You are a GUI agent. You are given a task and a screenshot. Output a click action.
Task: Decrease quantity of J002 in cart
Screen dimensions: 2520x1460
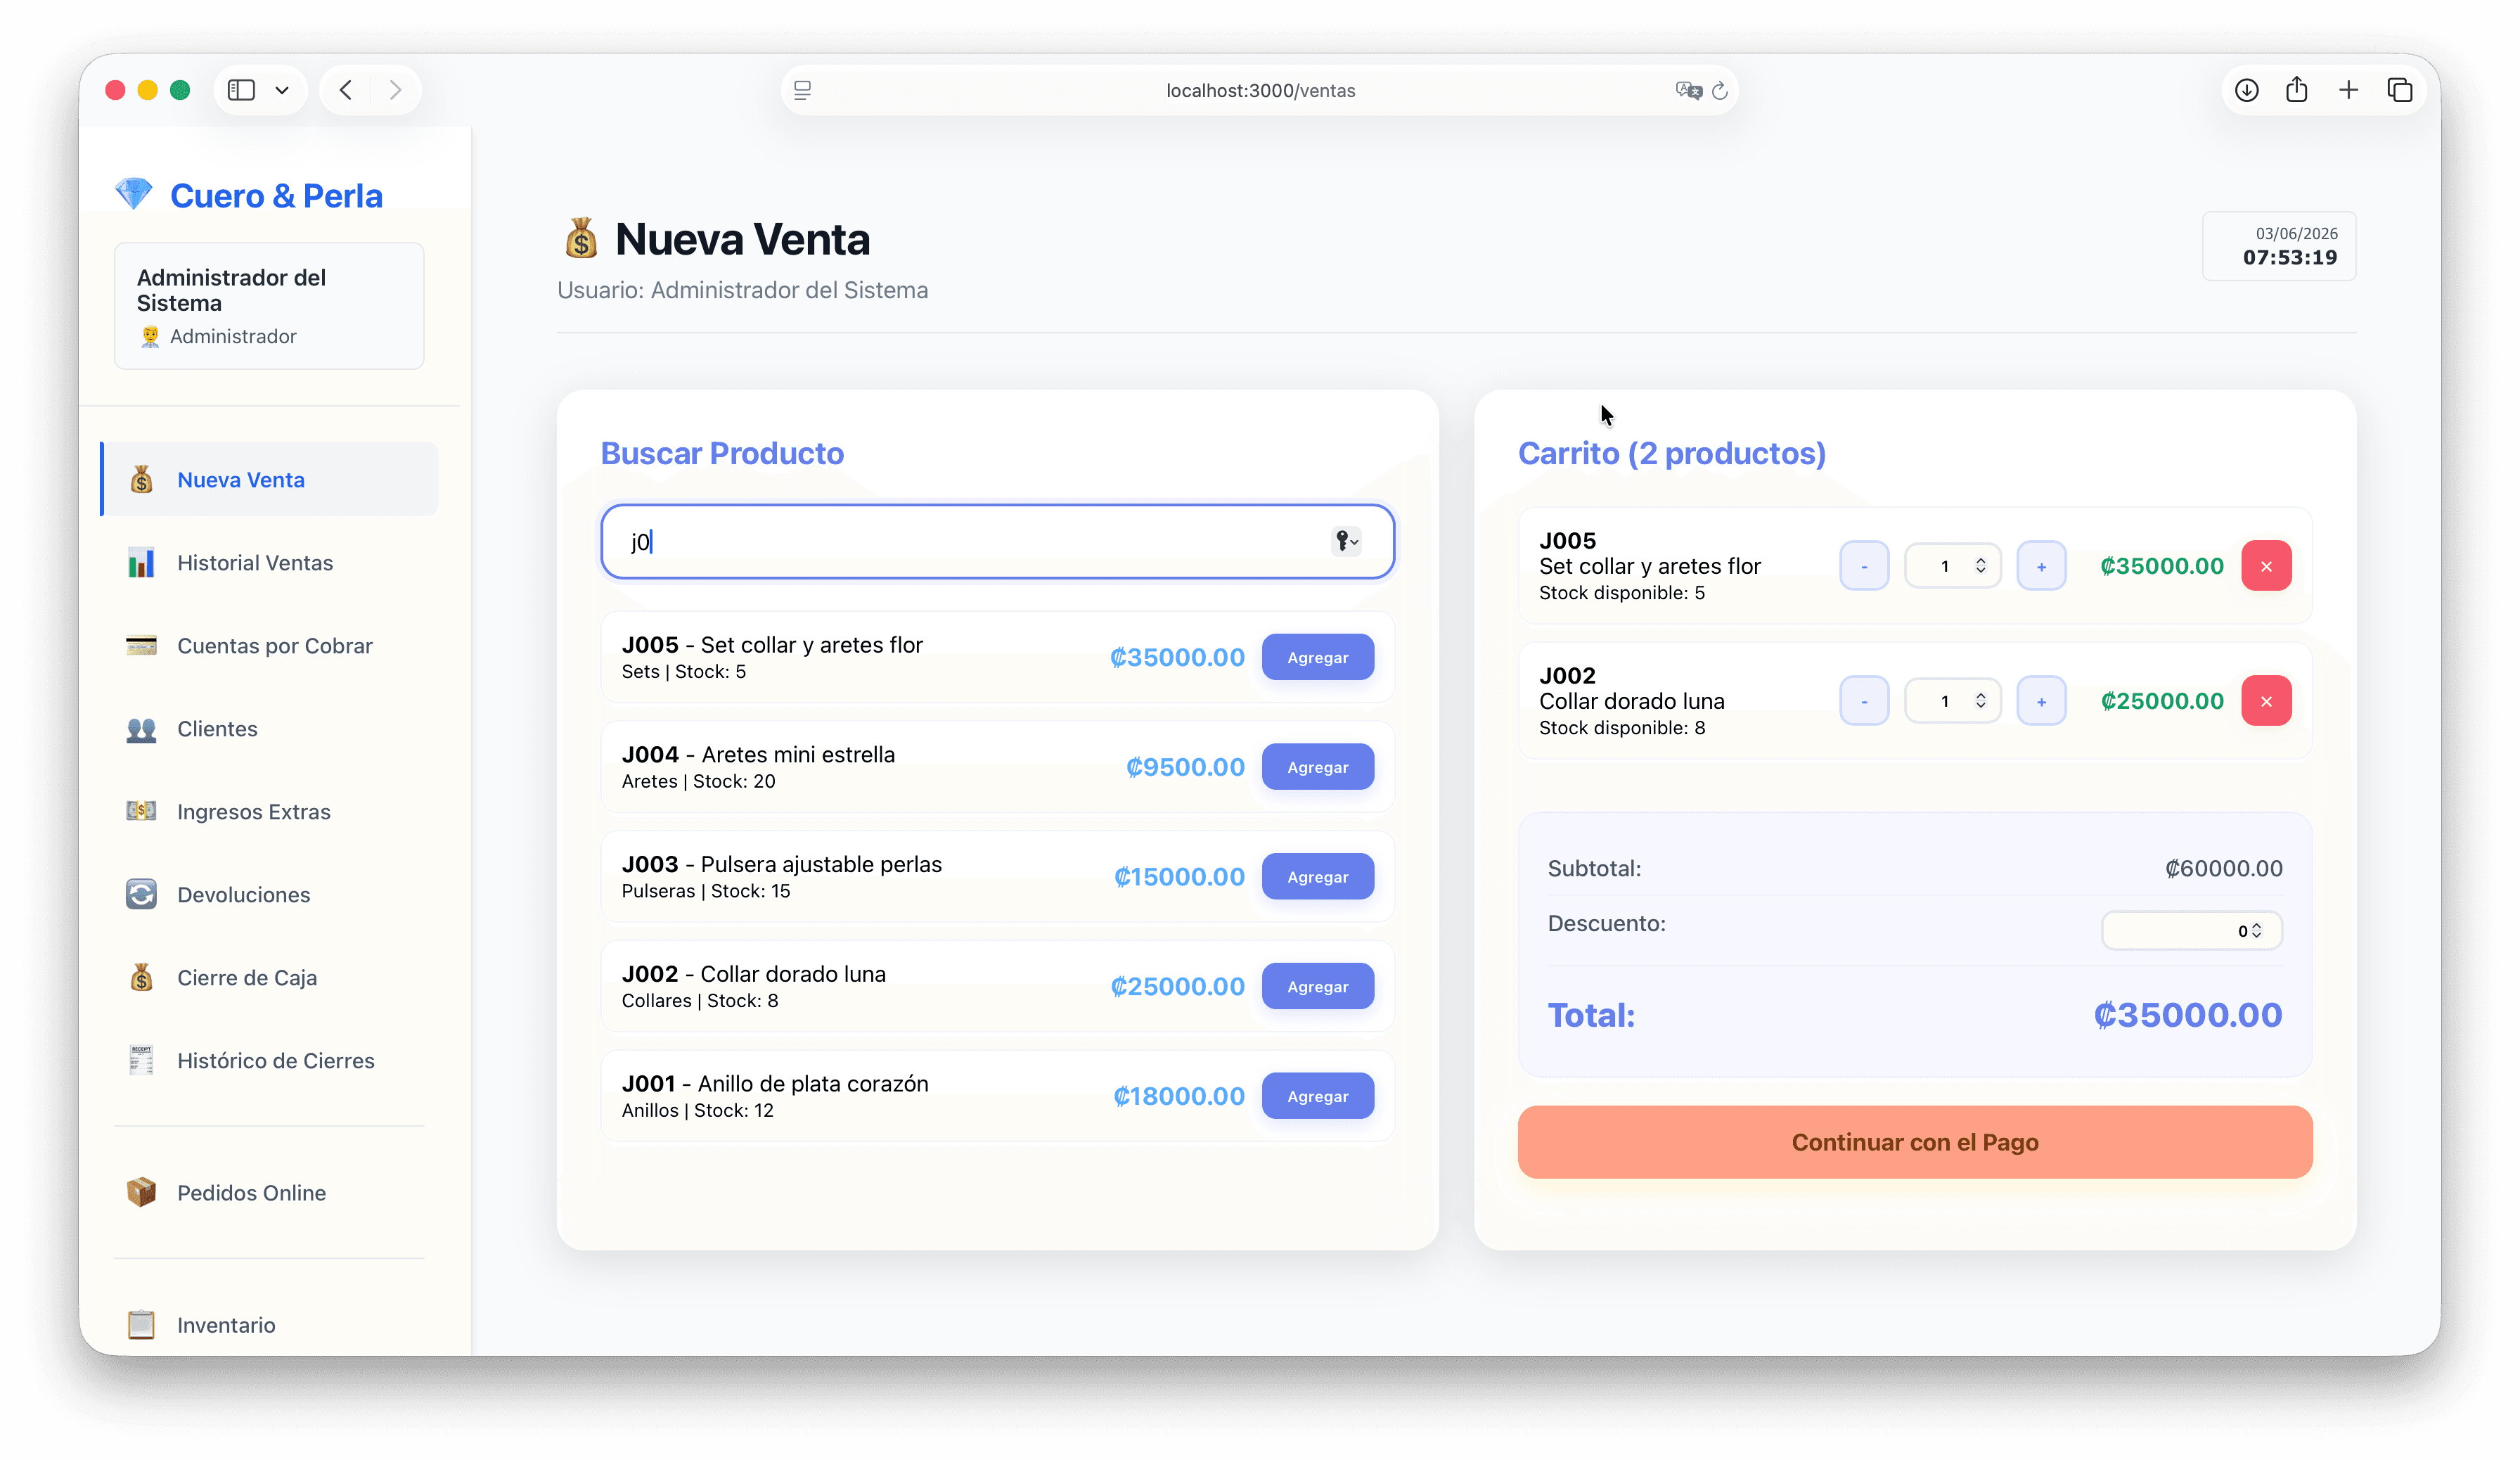[x=1864, y=701]
